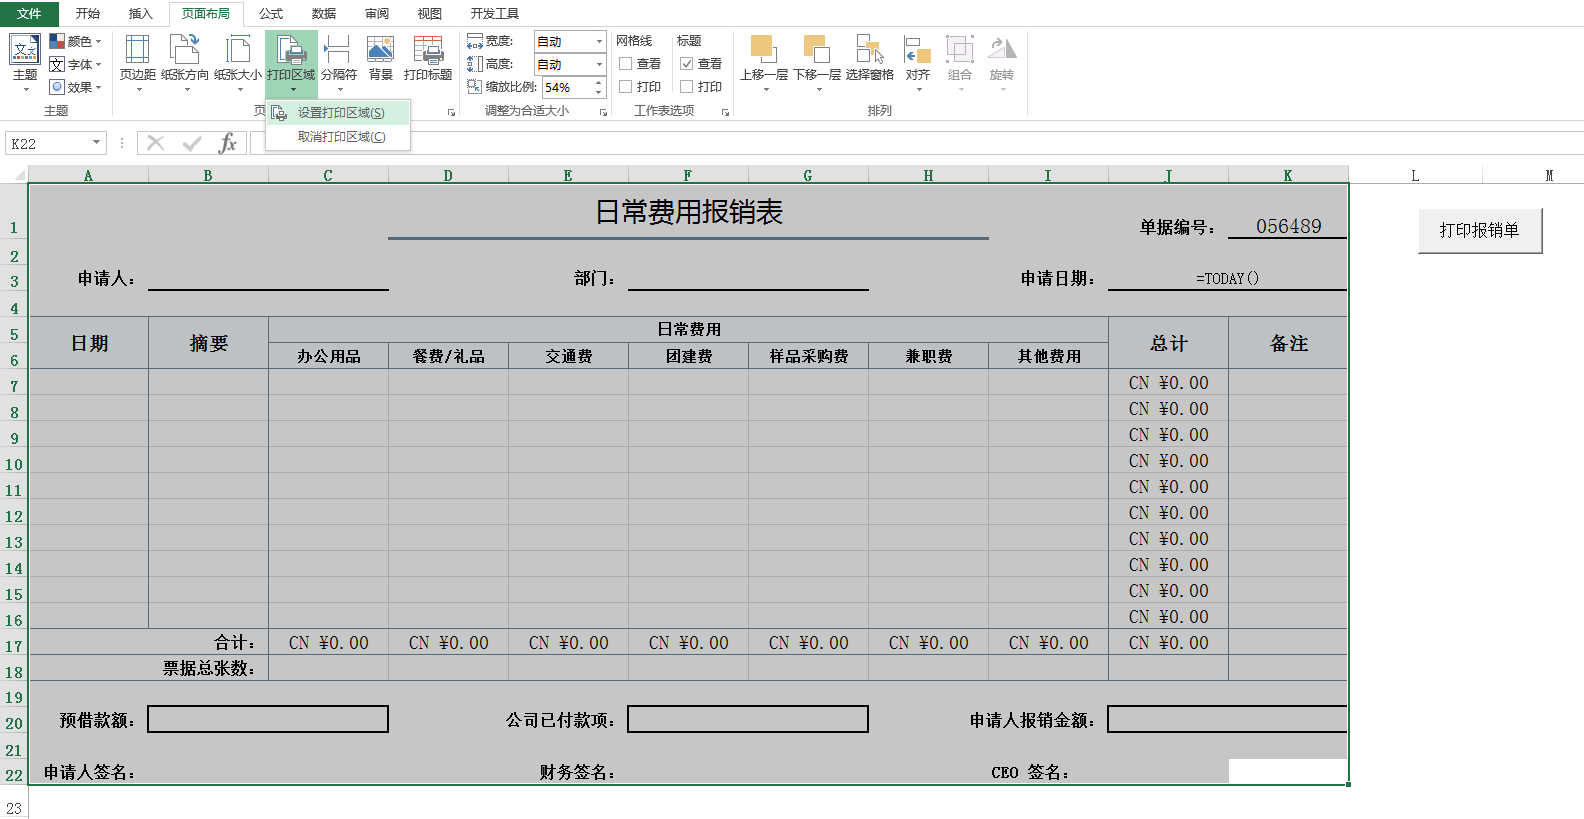Open the Name Box dropdown arrow
This screenshot has height=819, width=1584.
[x=96, y=143]
